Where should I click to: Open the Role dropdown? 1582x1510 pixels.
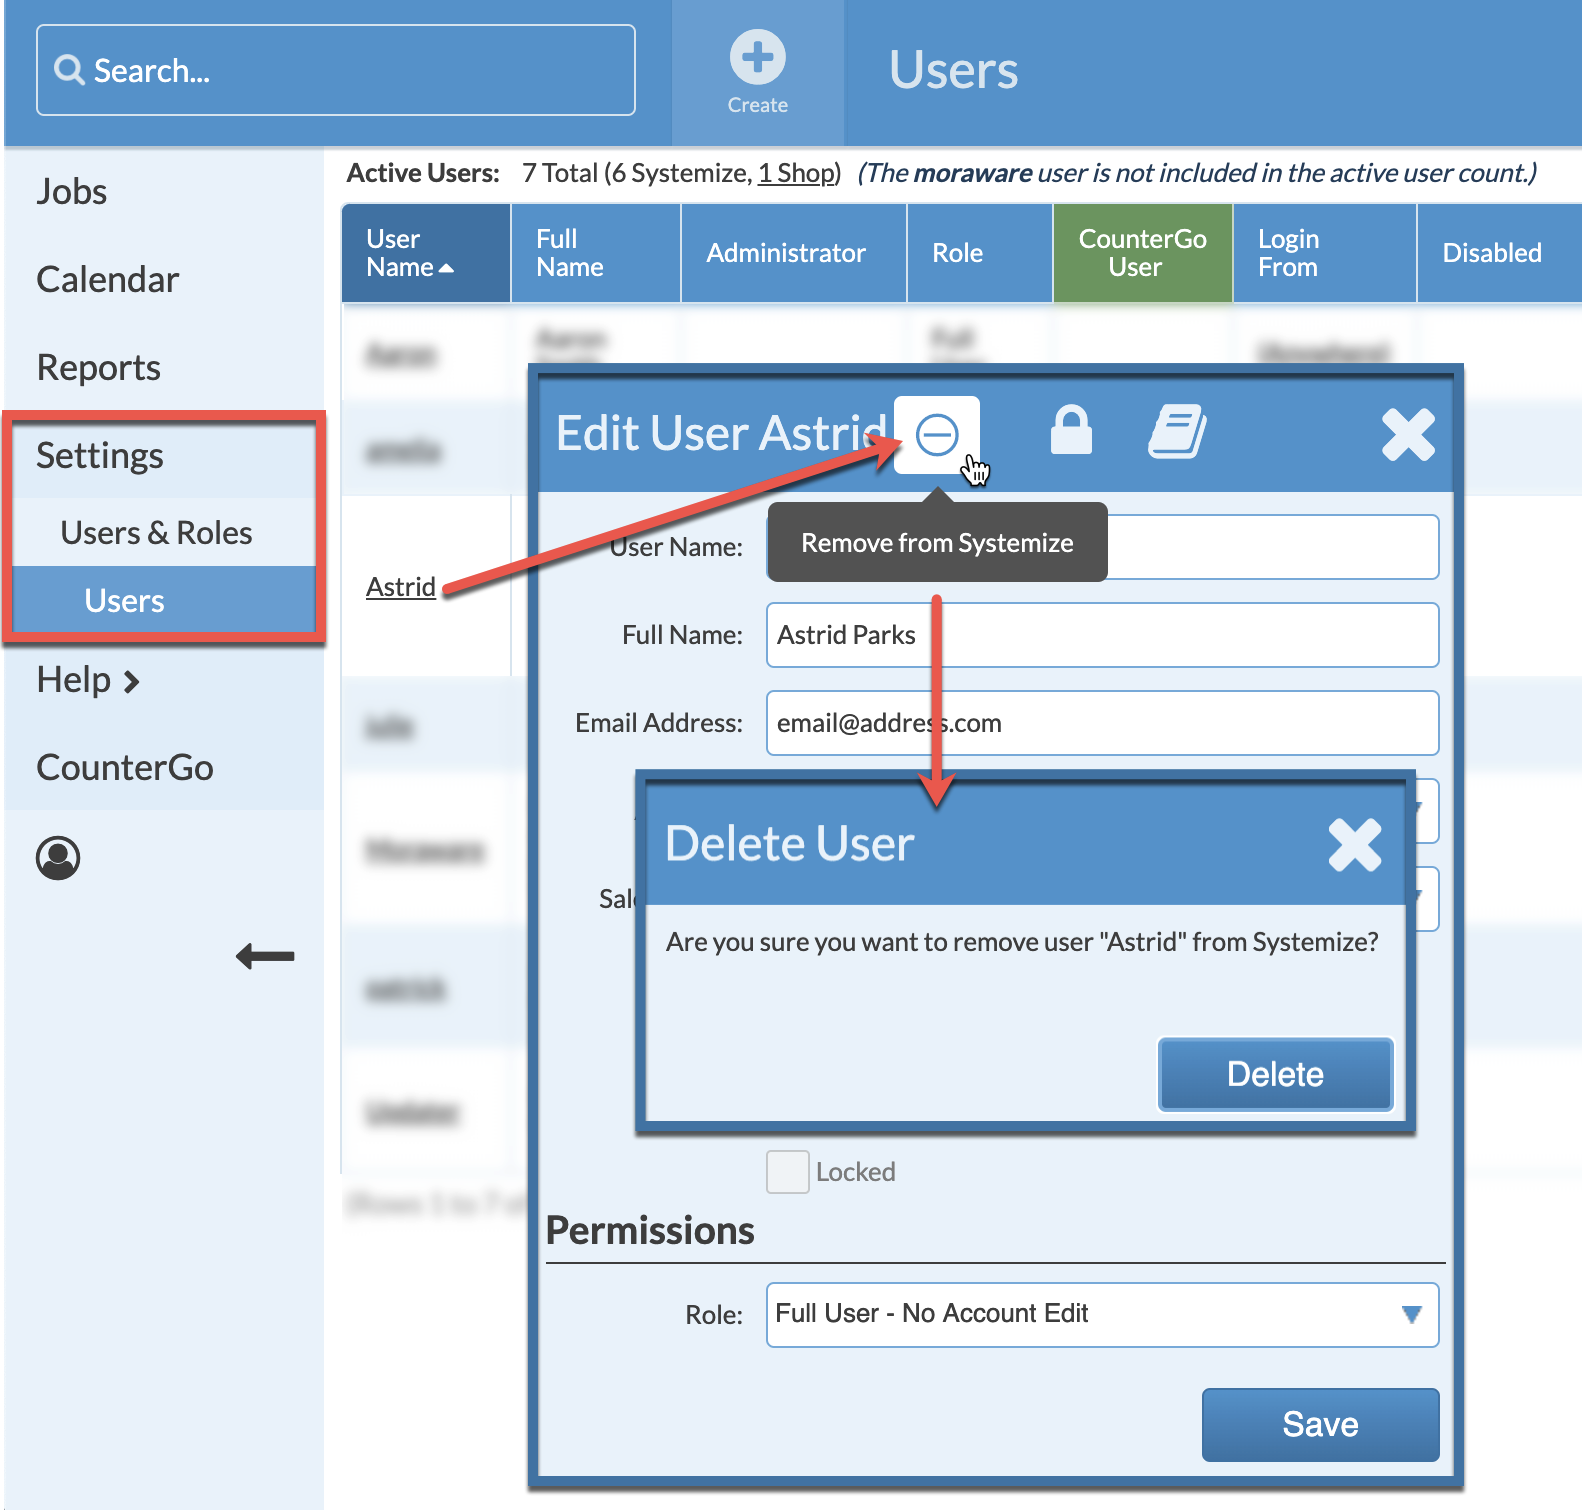pyautogui.click(x=1102, y=1314)
